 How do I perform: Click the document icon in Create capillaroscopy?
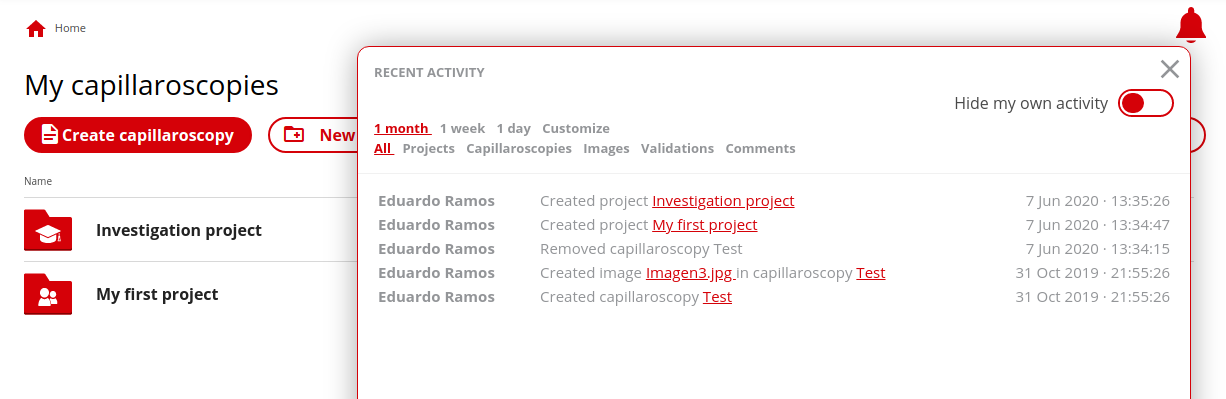point(48,135)
